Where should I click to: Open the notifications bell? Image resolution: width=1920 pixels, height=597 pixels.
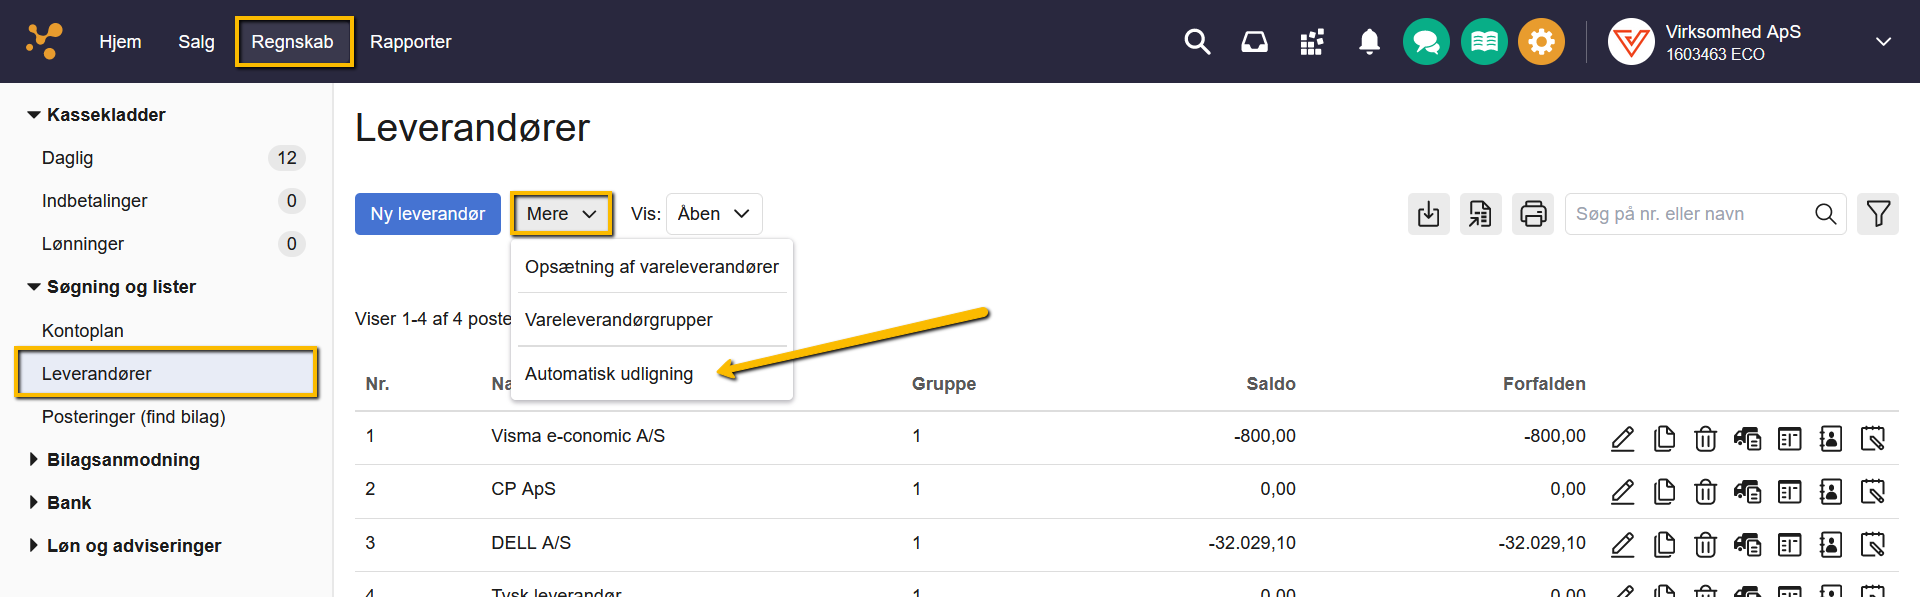point(1369,42)
